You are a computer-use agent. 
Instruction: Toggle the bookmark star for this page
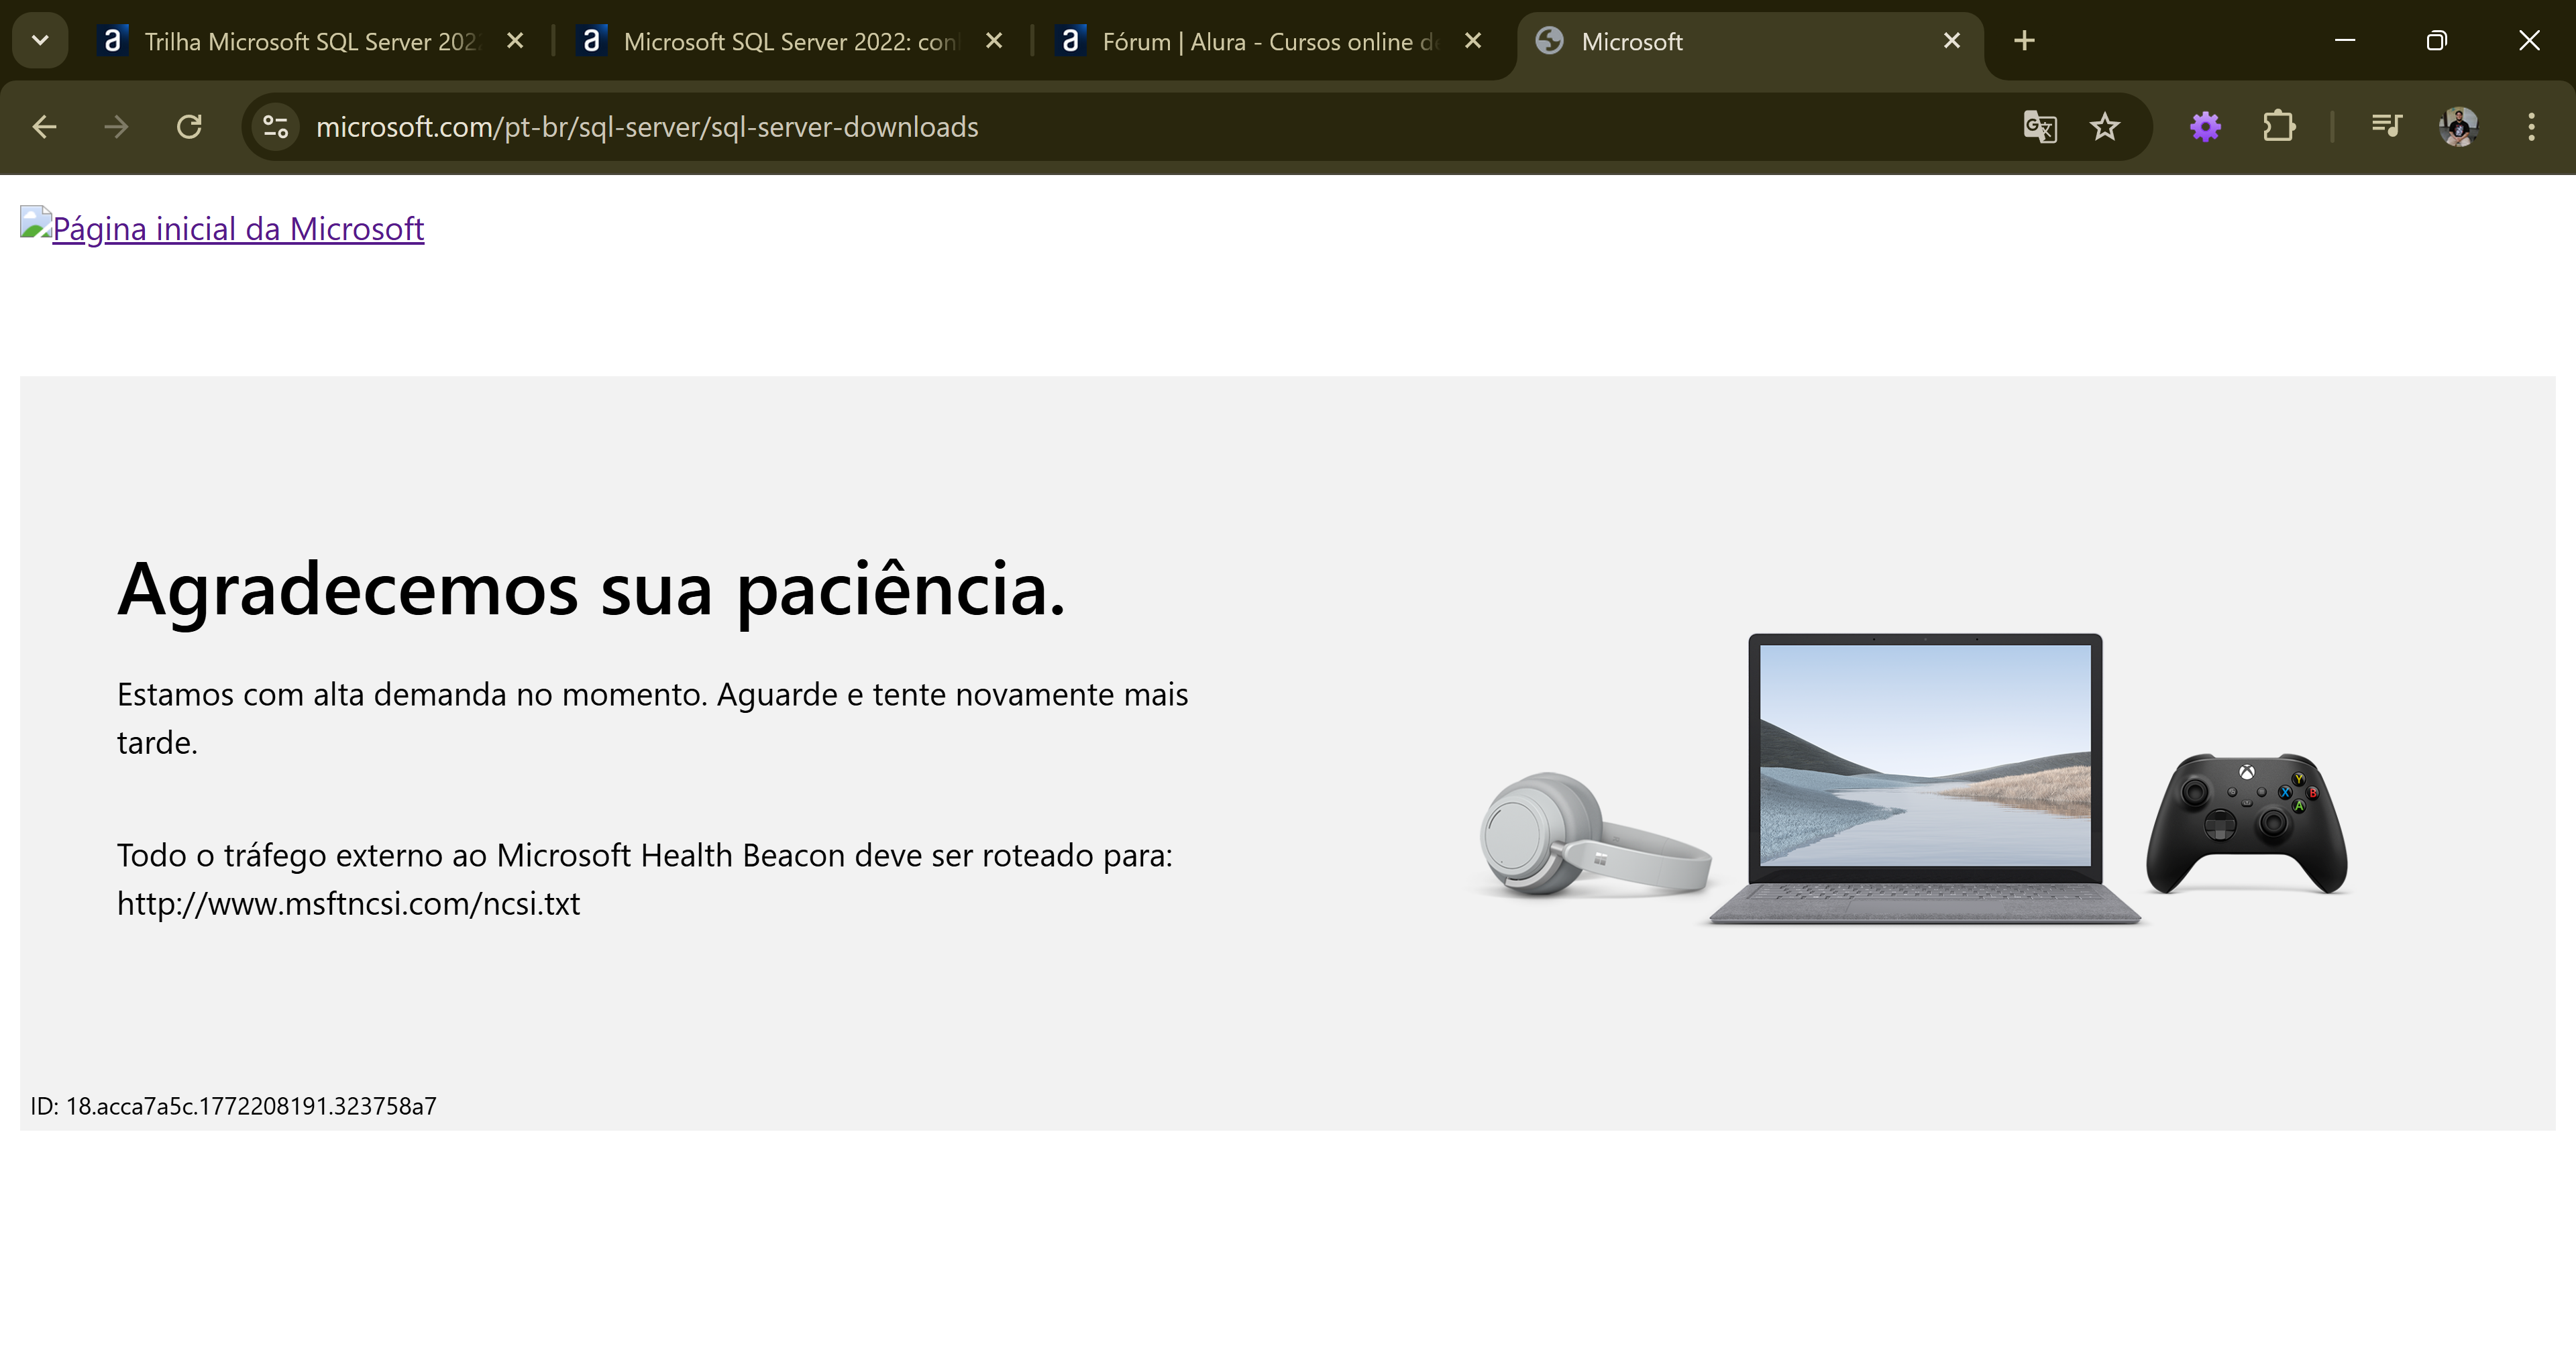coord(2106,126)
